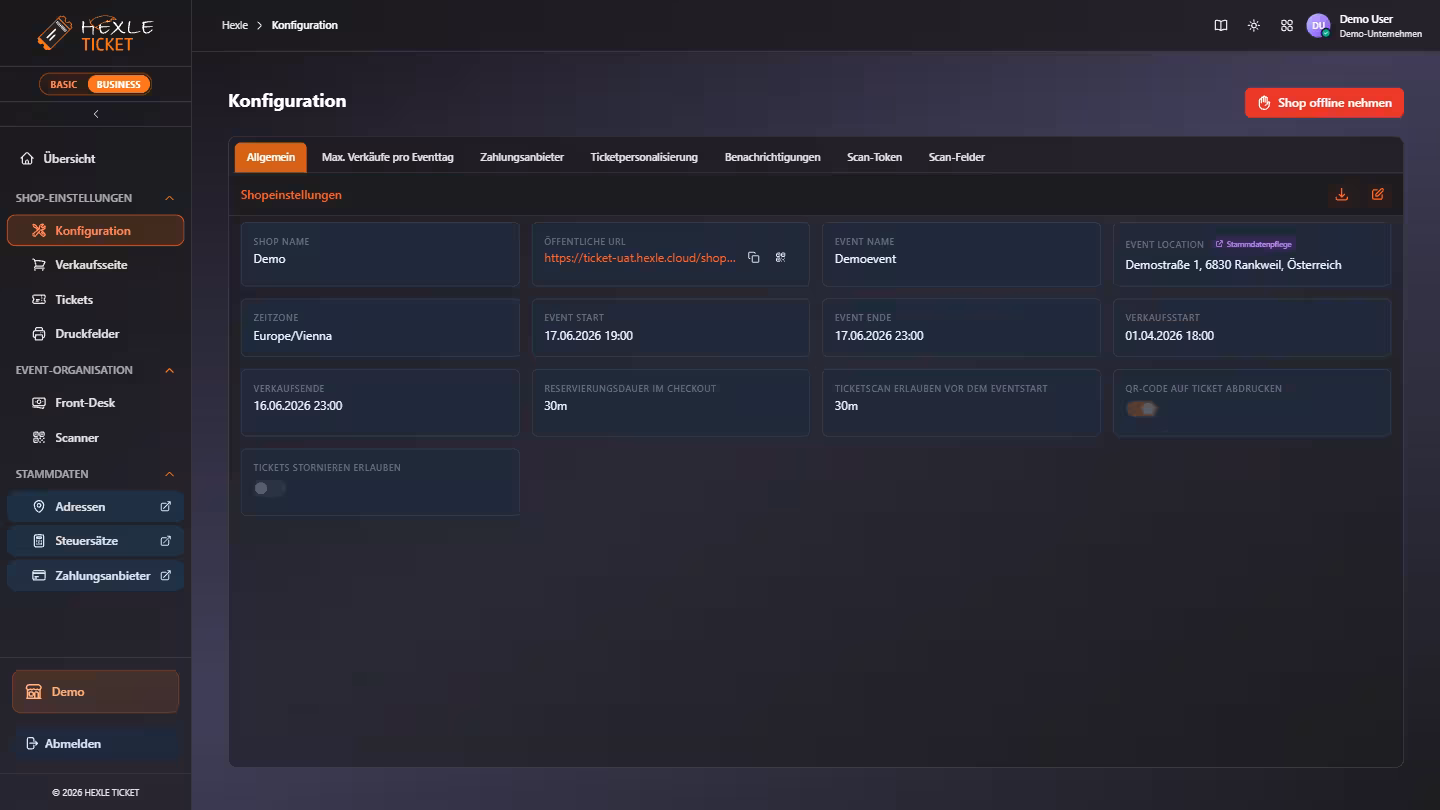Viewport: 1440px width, 810px height.
Task: Open the Stammdatenpflege link
Action: pos(1254,244)
